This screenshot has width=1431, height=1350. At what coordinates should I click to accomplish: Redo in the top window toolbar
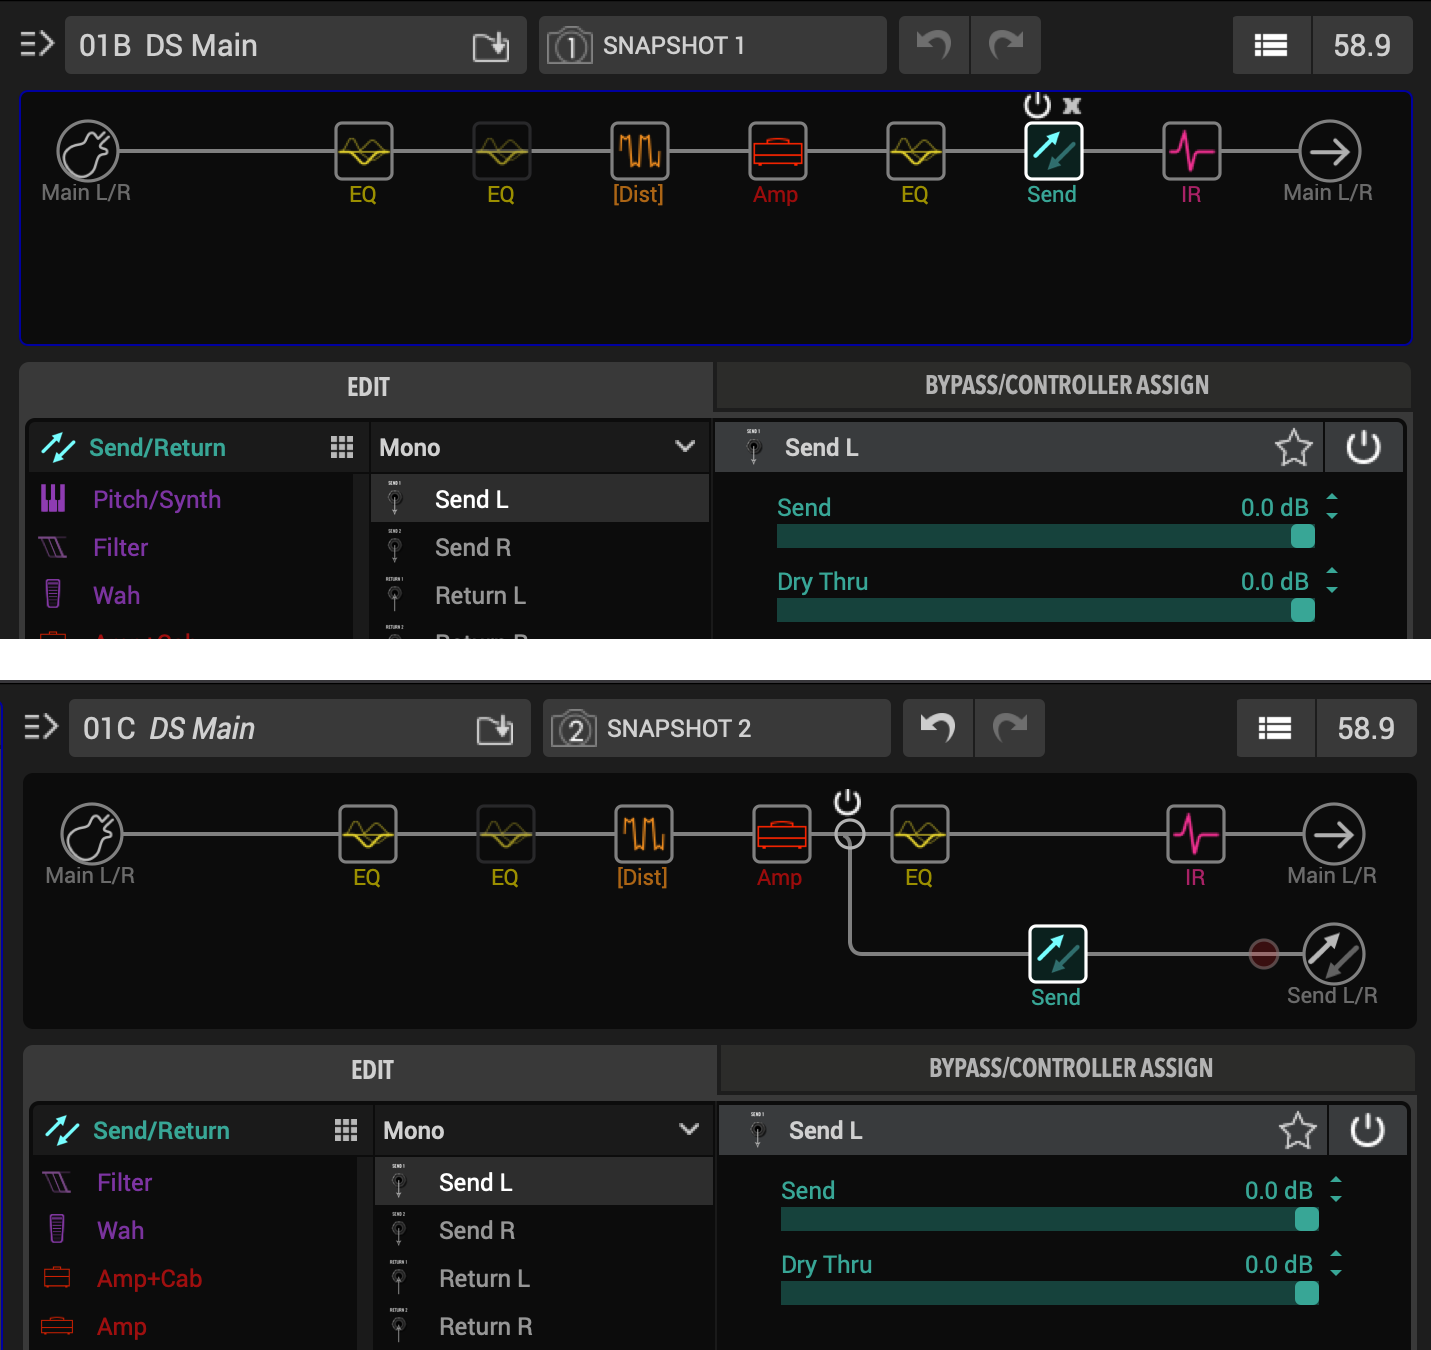1006,45
